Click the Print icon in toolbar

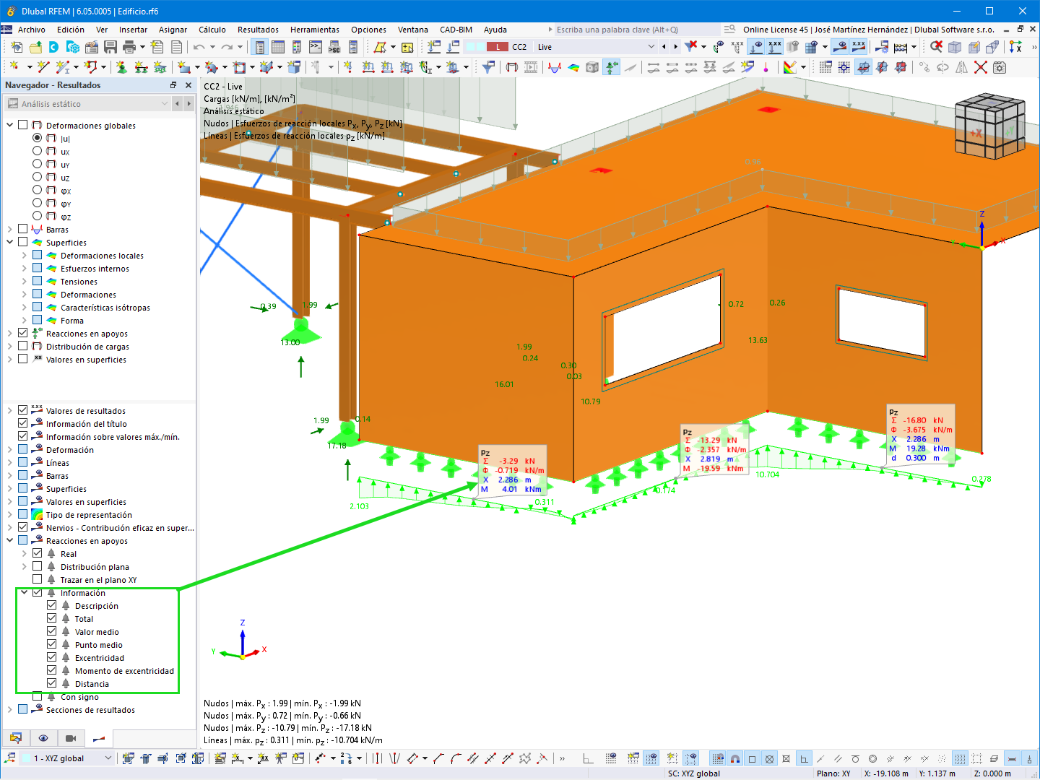tap(129, 47)
